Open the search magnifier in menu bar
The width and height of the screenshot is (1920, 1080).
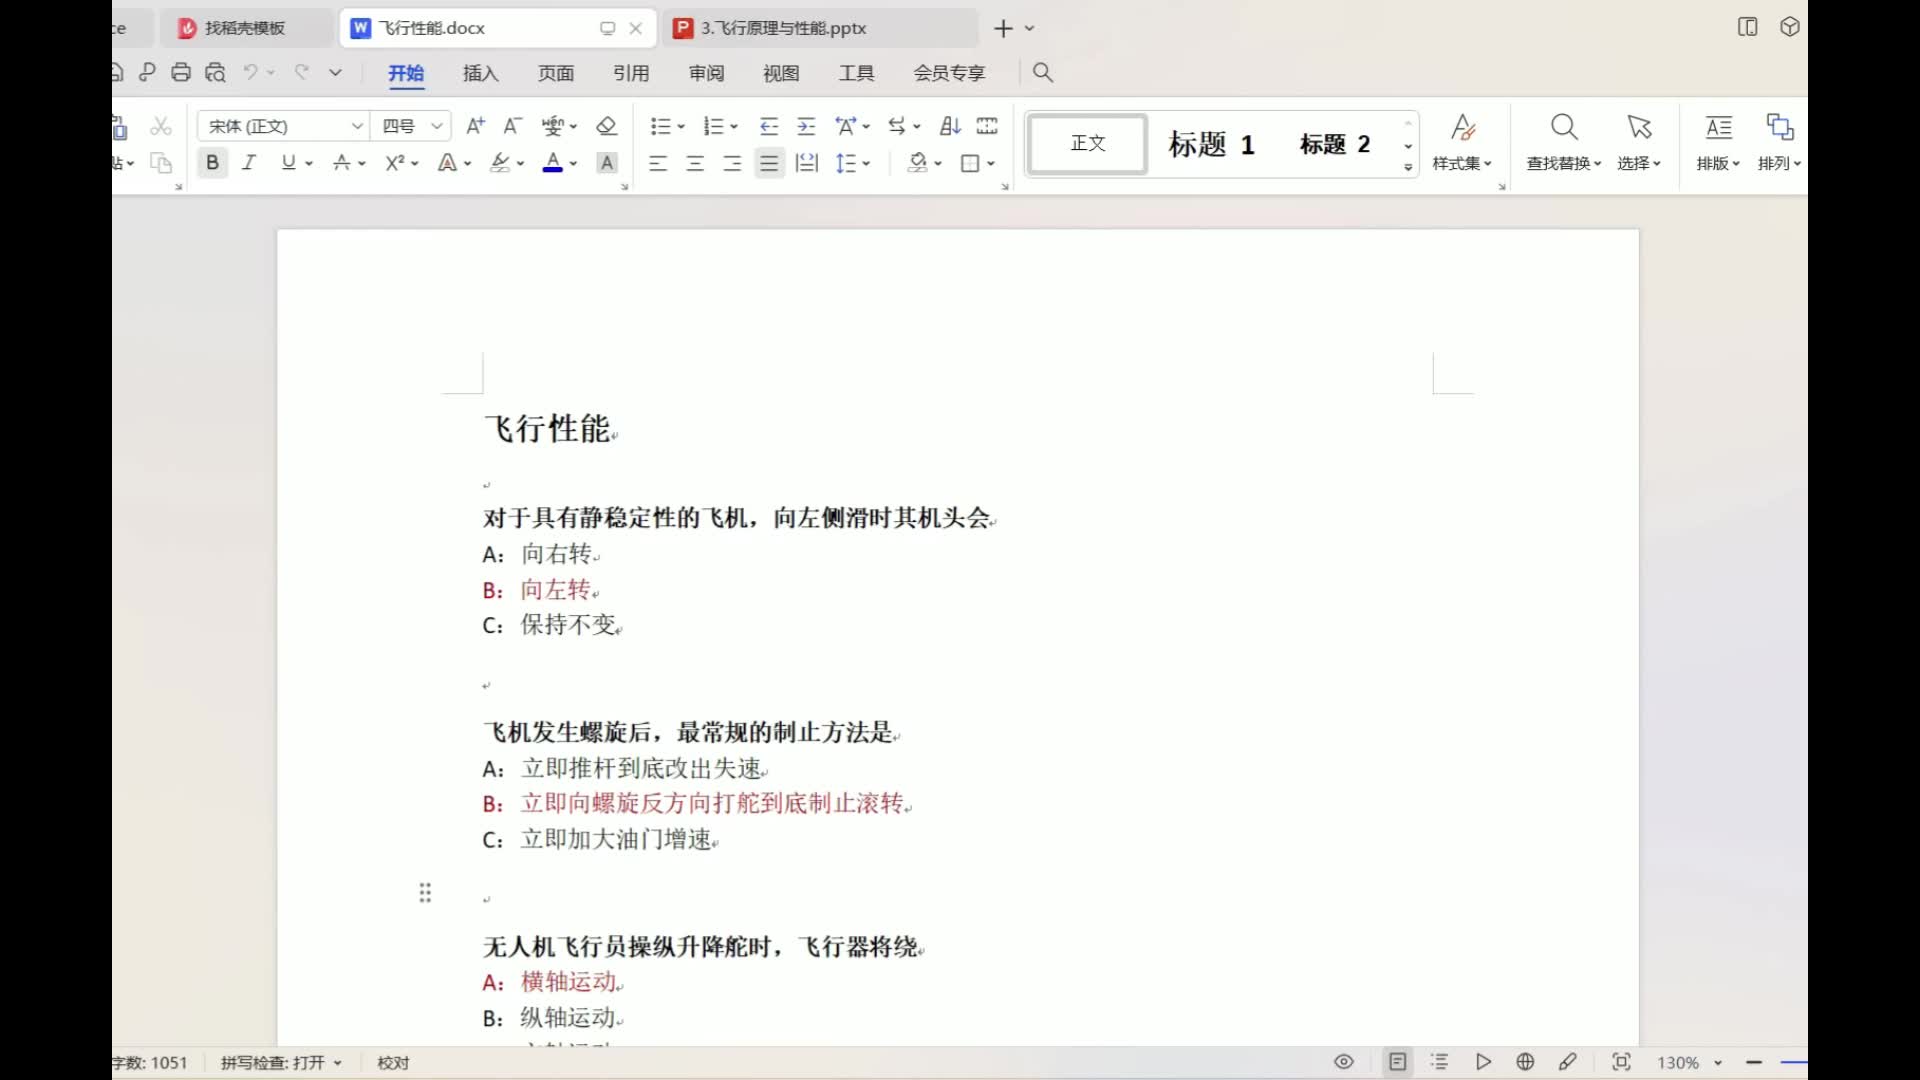point(1043,72)
